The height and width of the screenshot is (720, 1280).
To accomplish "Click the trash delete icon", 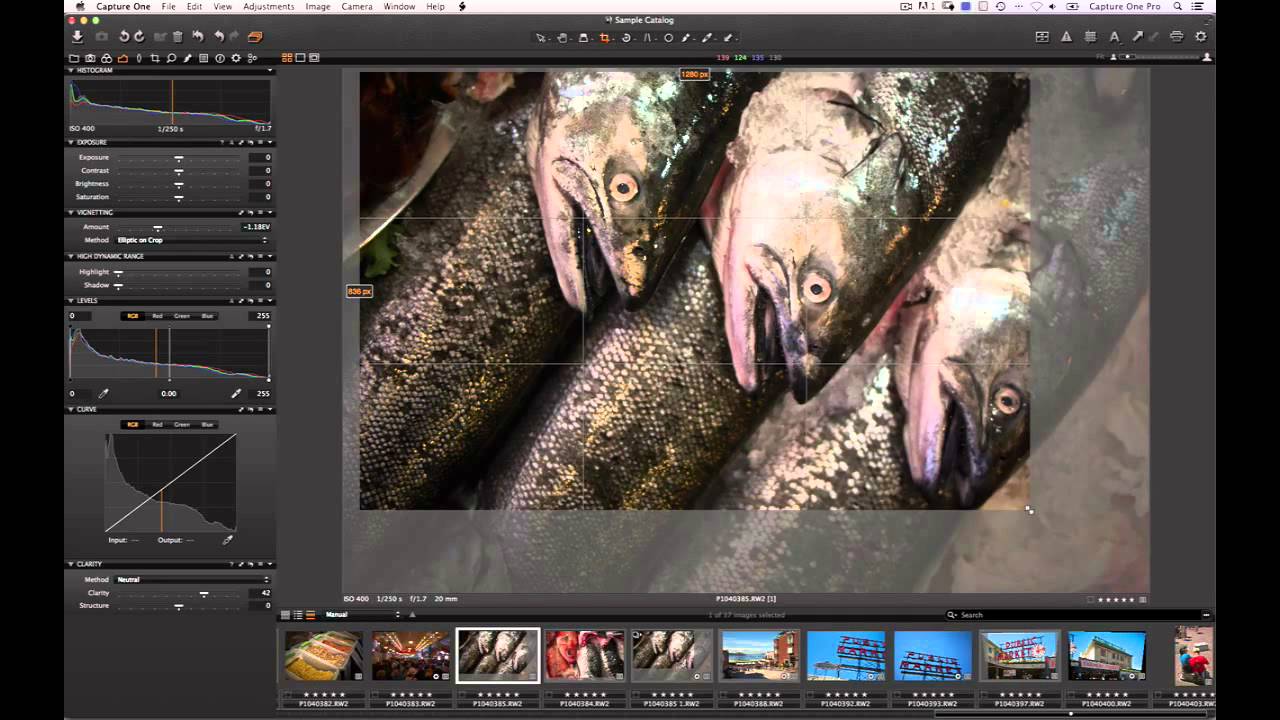I will coord(177,37).
